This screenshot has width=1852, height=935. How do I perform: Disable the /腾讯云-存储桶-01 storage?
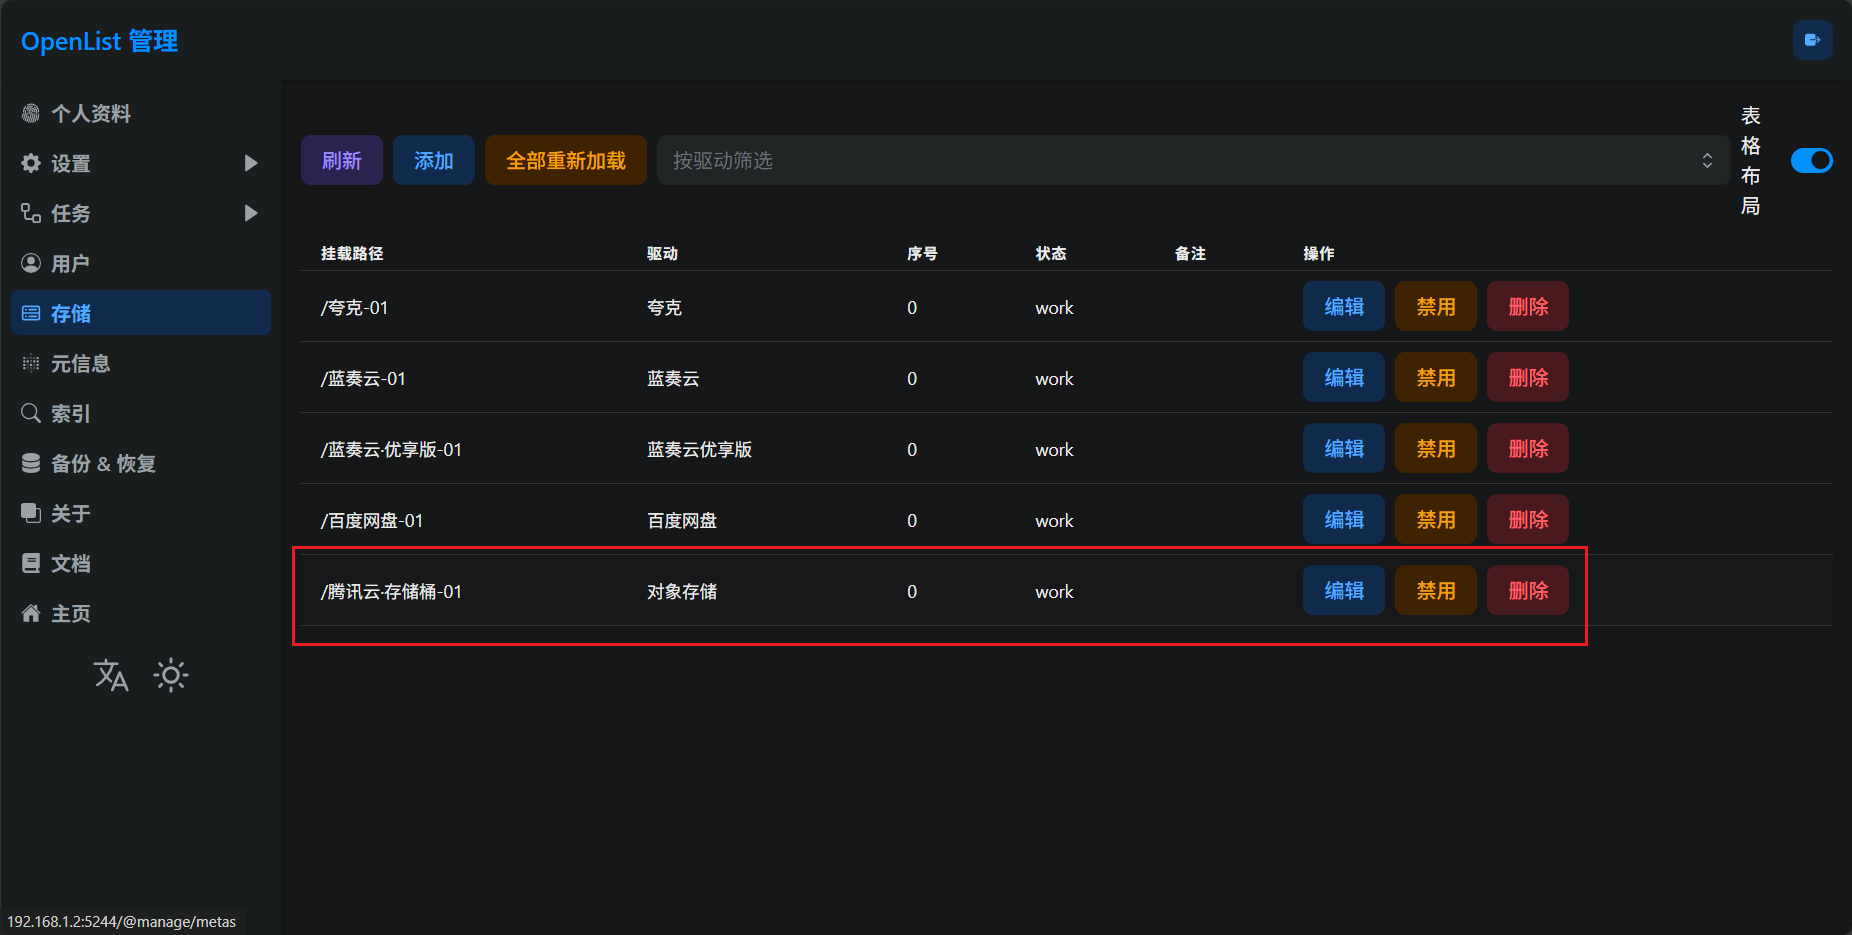coord(1435,591)
